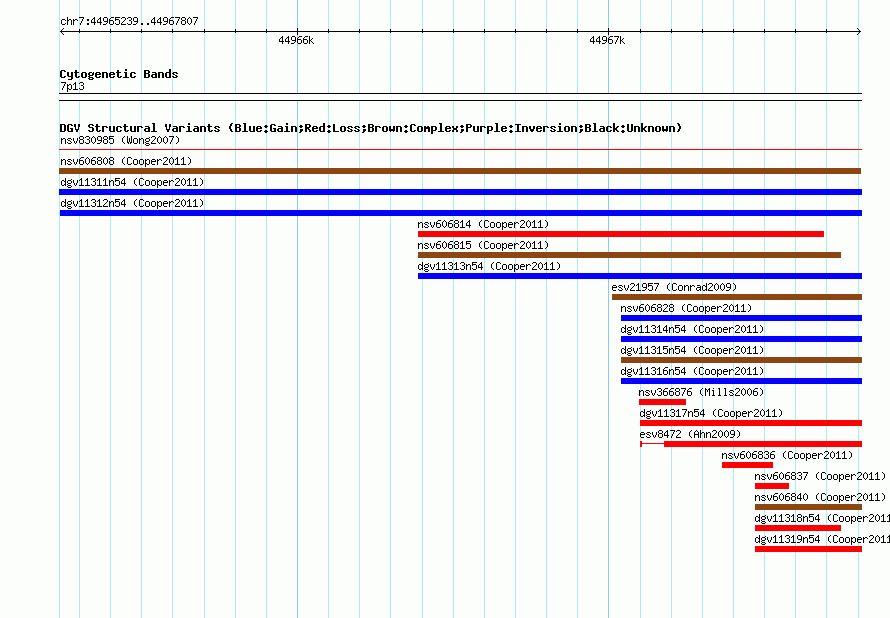This screenshot has width=890, height=618.
Task: Open variant label nsv606814 (Cooper2011)
Action: [x=483, y=224]
